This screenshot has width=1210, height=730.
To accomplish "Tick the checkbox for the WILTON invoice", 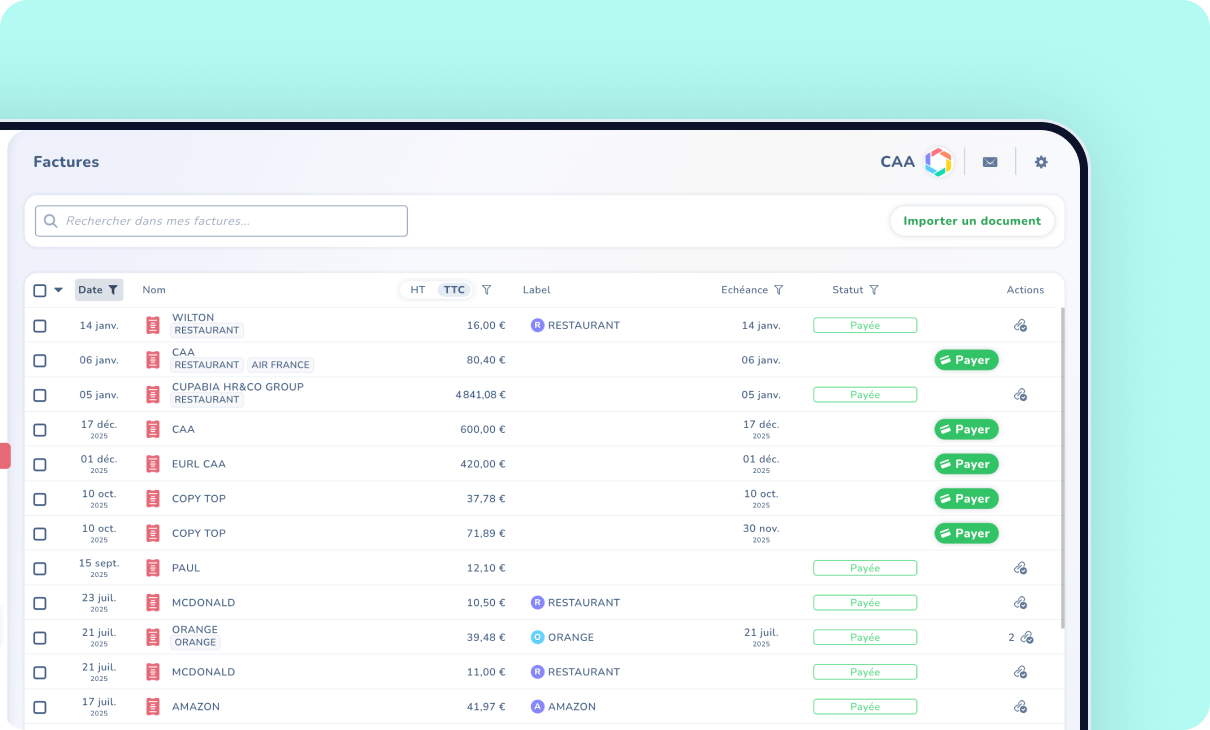I will click(x=40, y=326).
